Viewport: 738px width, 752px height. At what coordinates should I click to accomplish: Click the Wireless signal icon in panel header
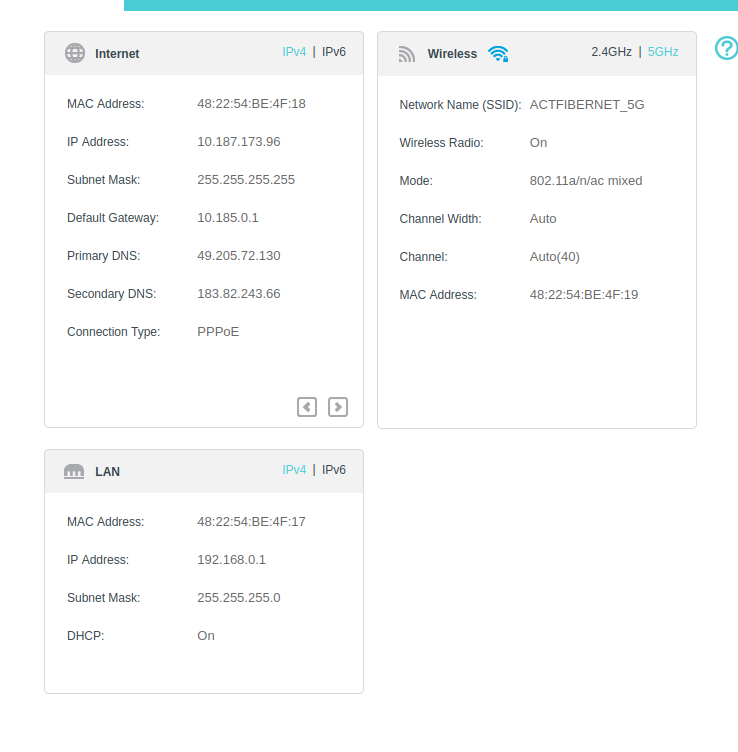tap(406, 54)
